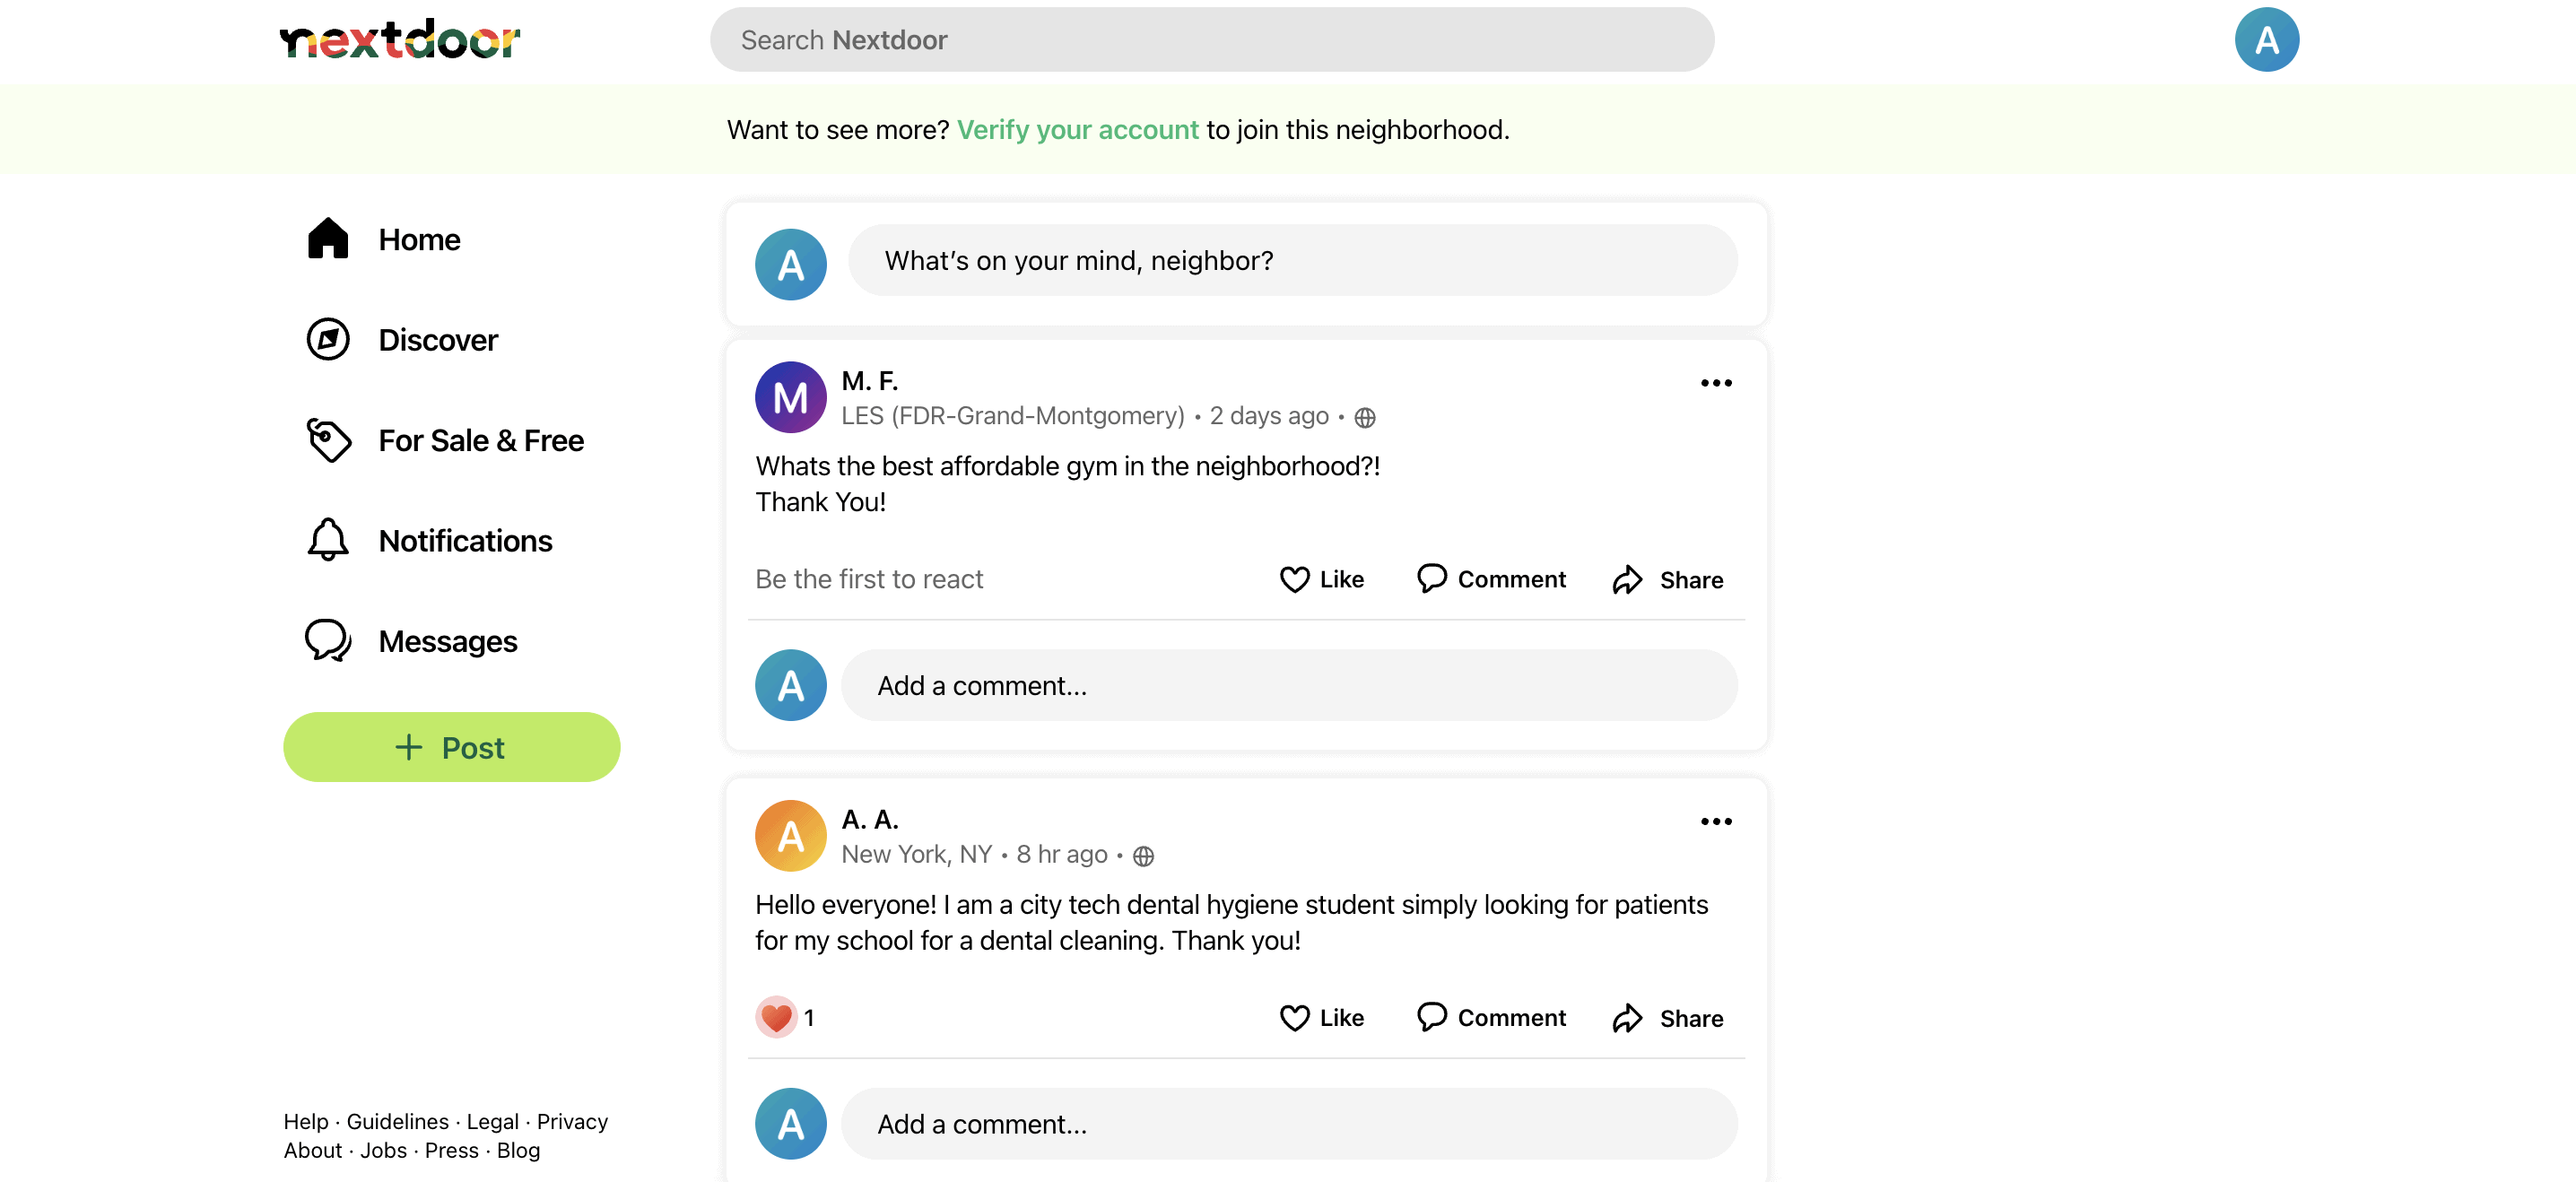Click the heart reaction on A. A.'s post

[776, 1018]
